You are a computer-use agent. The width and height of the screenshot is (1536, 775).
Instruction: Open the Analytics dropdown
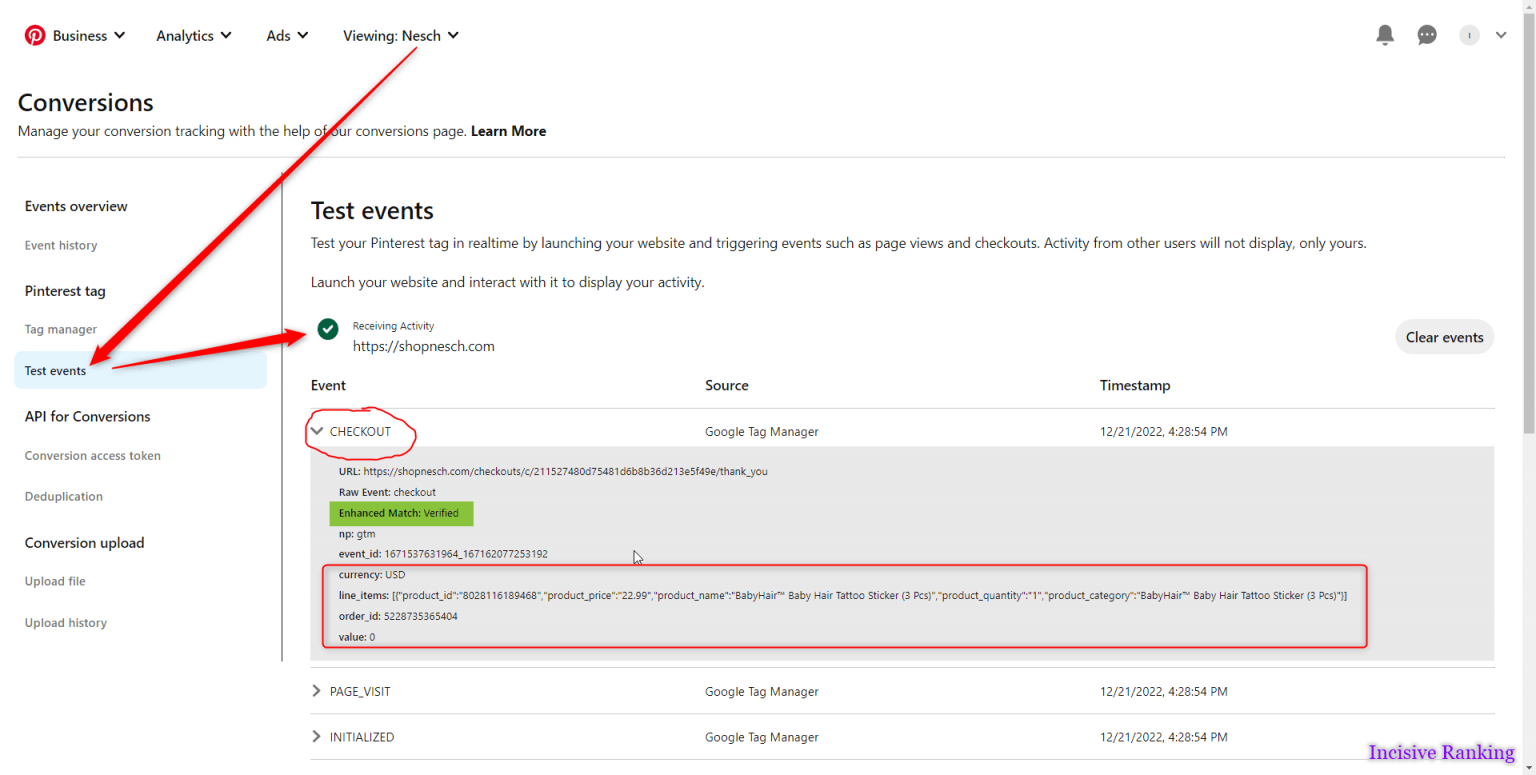[x=193, y=35]
